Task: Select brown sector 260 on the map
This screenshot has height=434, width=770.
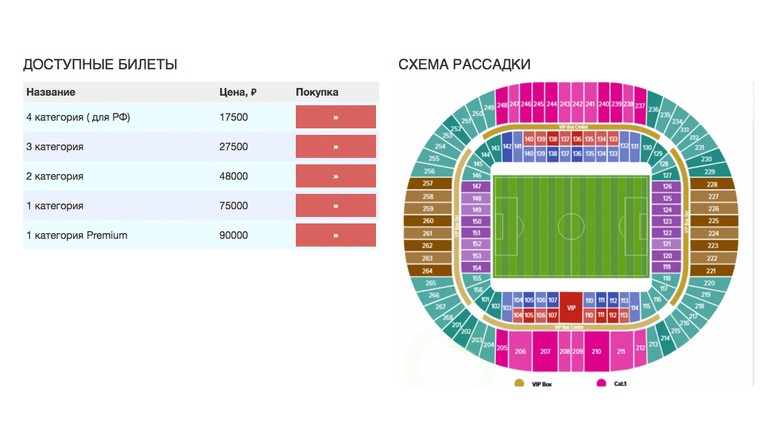Action: pyautogui.click(x=428, y=220)
